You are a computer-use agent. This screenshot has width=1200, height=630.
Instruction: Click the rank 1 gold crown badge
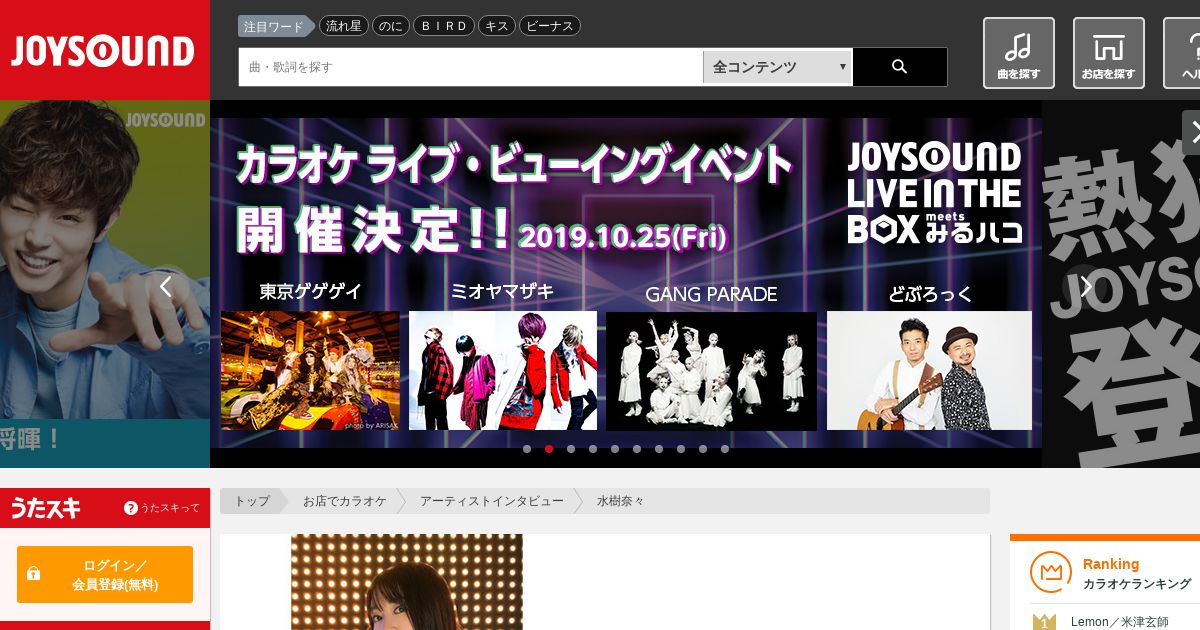[x=1044, y=622]
